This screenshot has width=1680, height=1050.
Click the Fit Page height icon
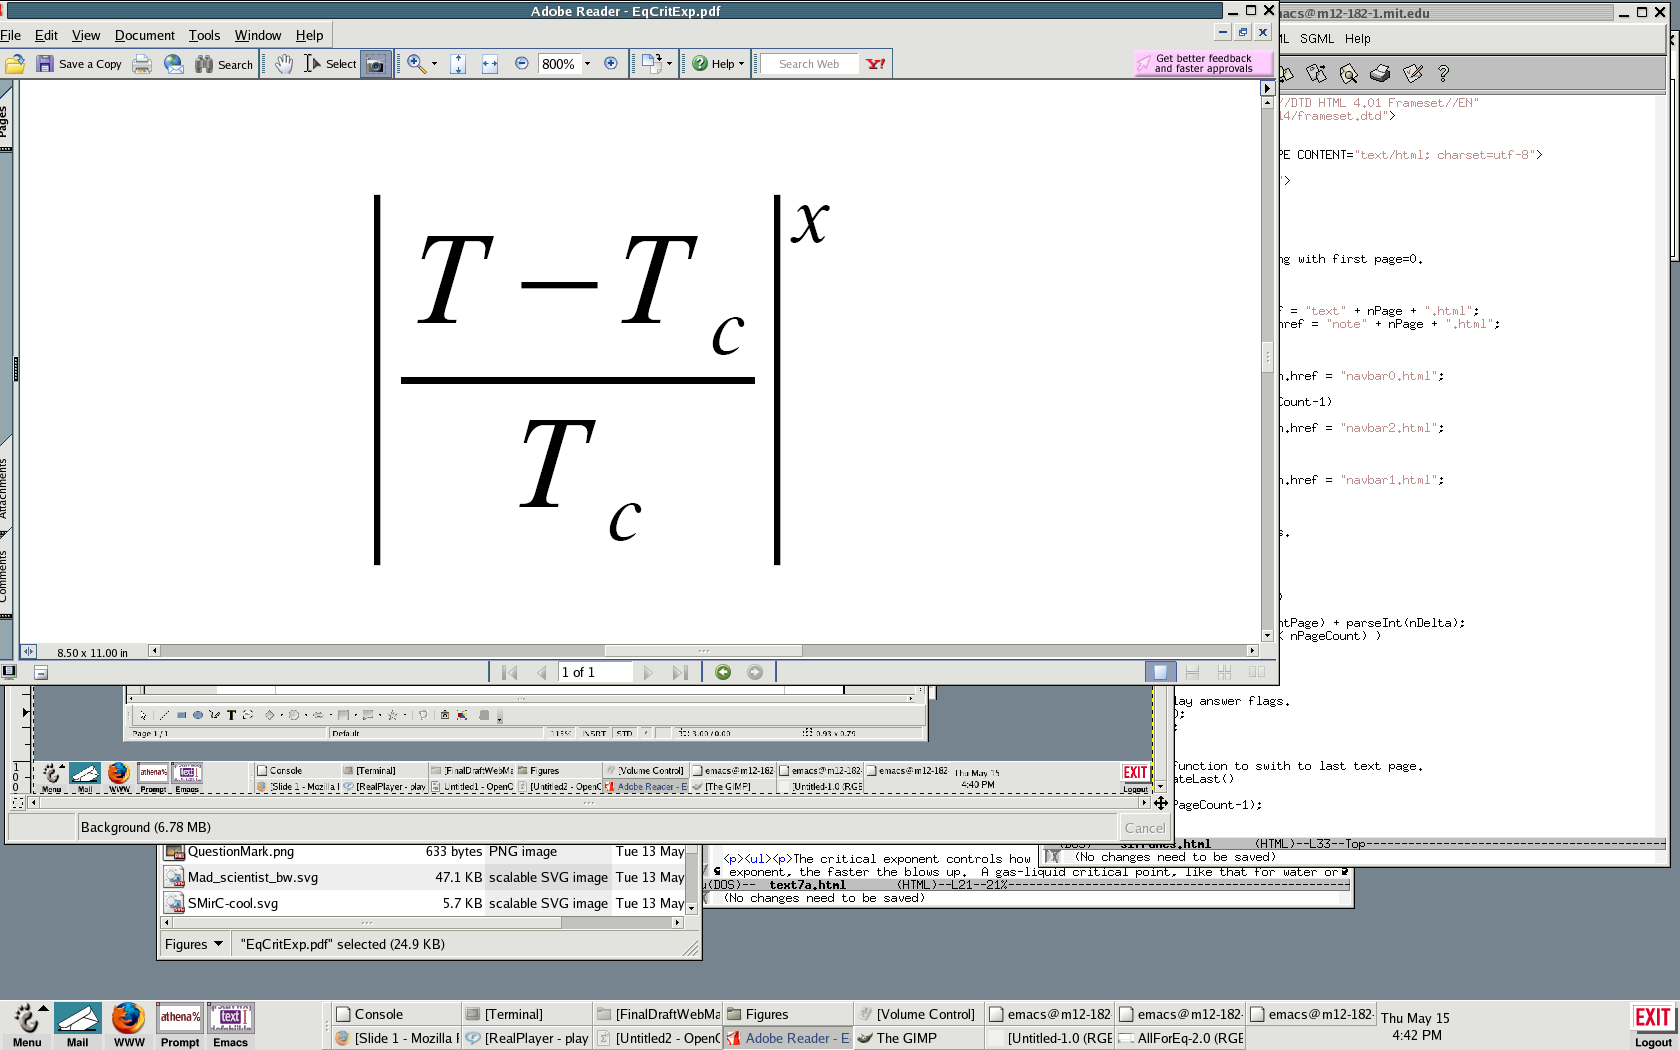[458, 64]
